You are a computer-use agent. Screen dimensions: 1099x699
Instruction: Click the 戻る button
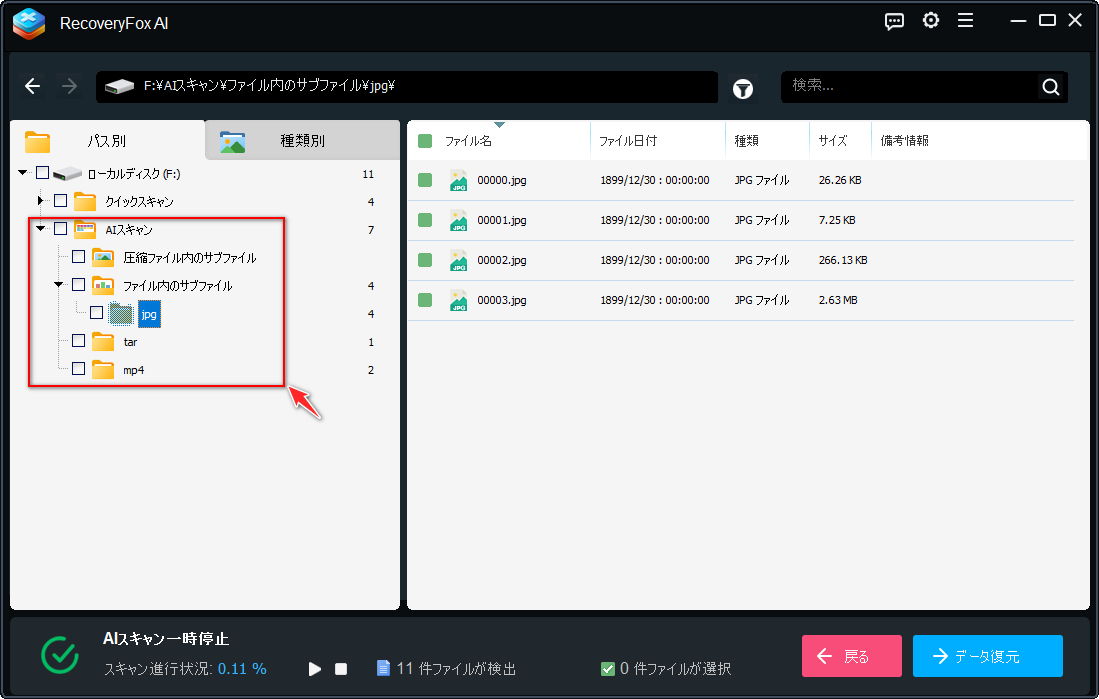pos(851,656)
